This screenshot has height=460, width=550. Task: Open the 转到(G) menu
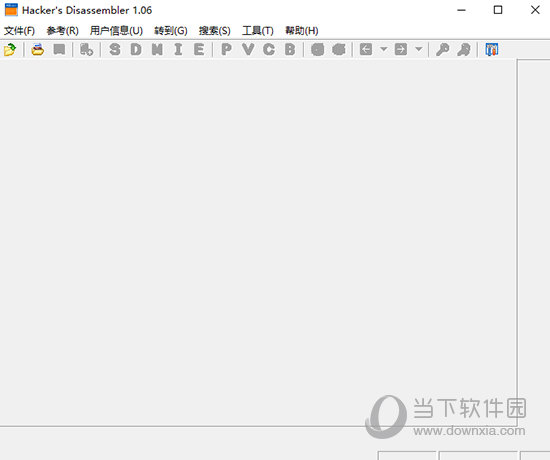(171, 31)
